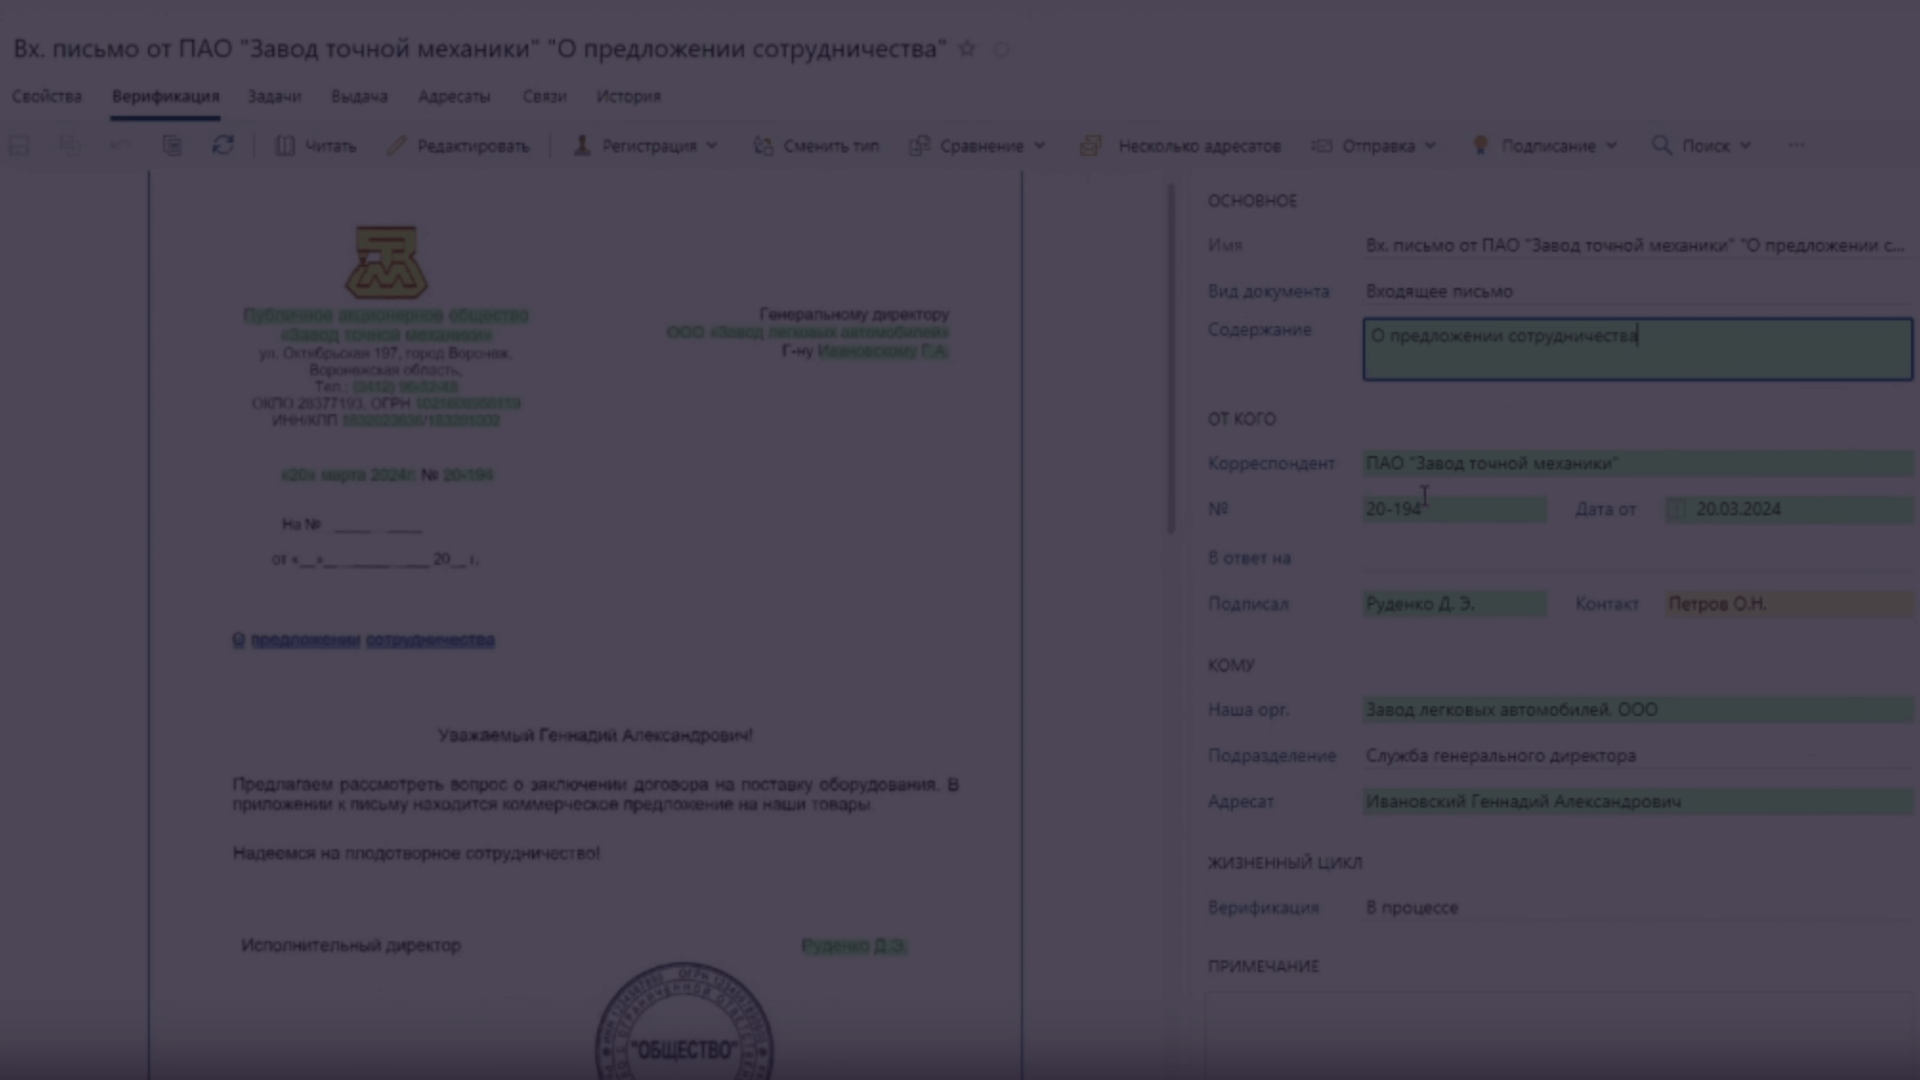Click Сменить тип toolbar button
1920x1080 pixels.
click(816, 146)
